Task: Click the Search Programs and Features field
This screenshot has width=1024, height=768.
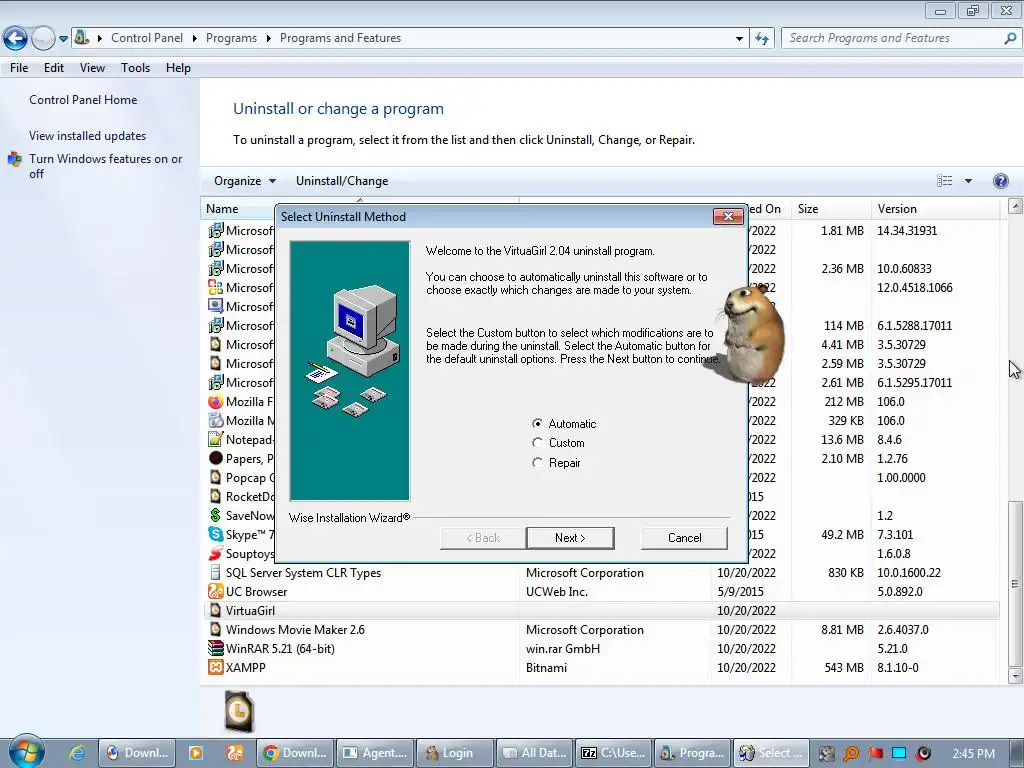Action: coord(891,38)
